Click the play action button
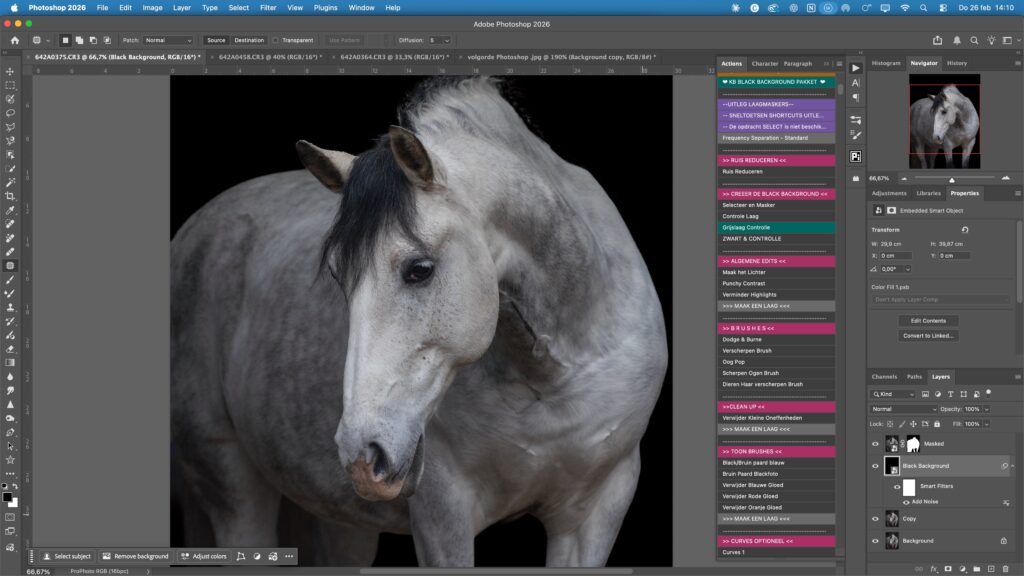This screenshot has width=1024, height=576. pyautogui.click(x=856, y=67)
